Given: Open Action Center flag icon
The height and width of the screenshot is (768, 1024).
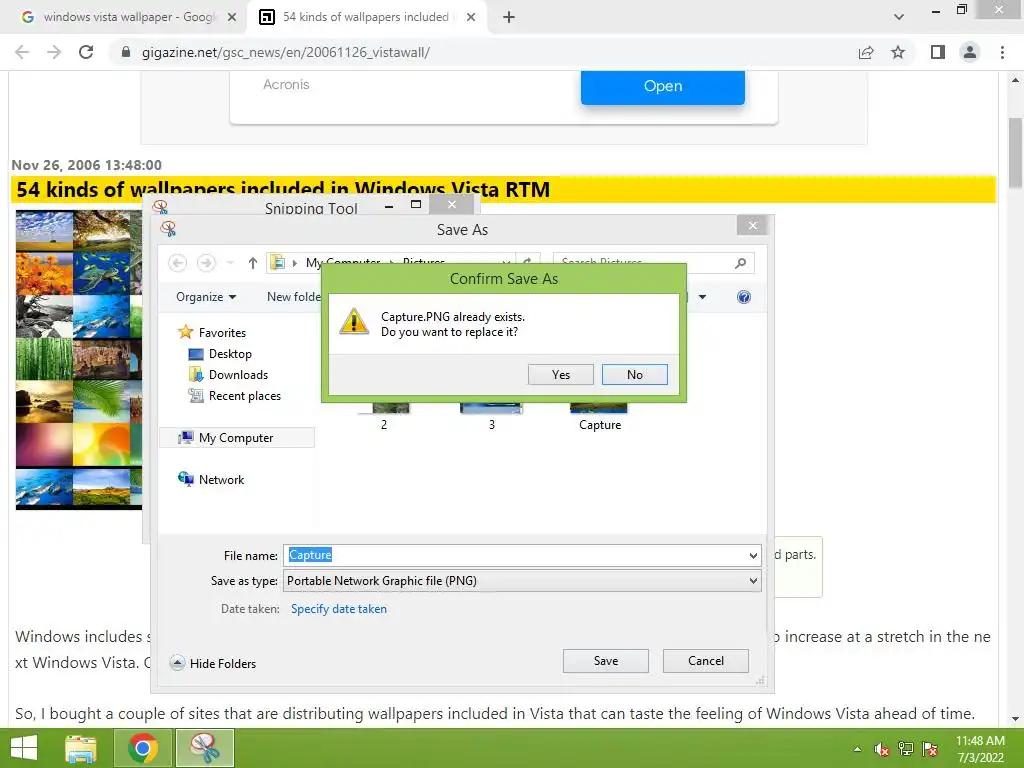Looking at the screenshot, I should pyautogui.click(x=931, y=749).
